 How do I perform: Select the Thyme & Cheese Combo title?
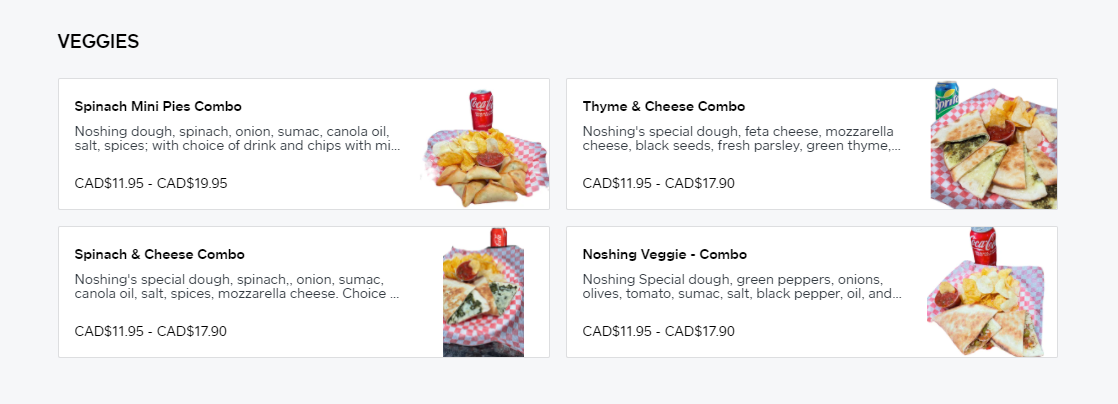[663, 107]
